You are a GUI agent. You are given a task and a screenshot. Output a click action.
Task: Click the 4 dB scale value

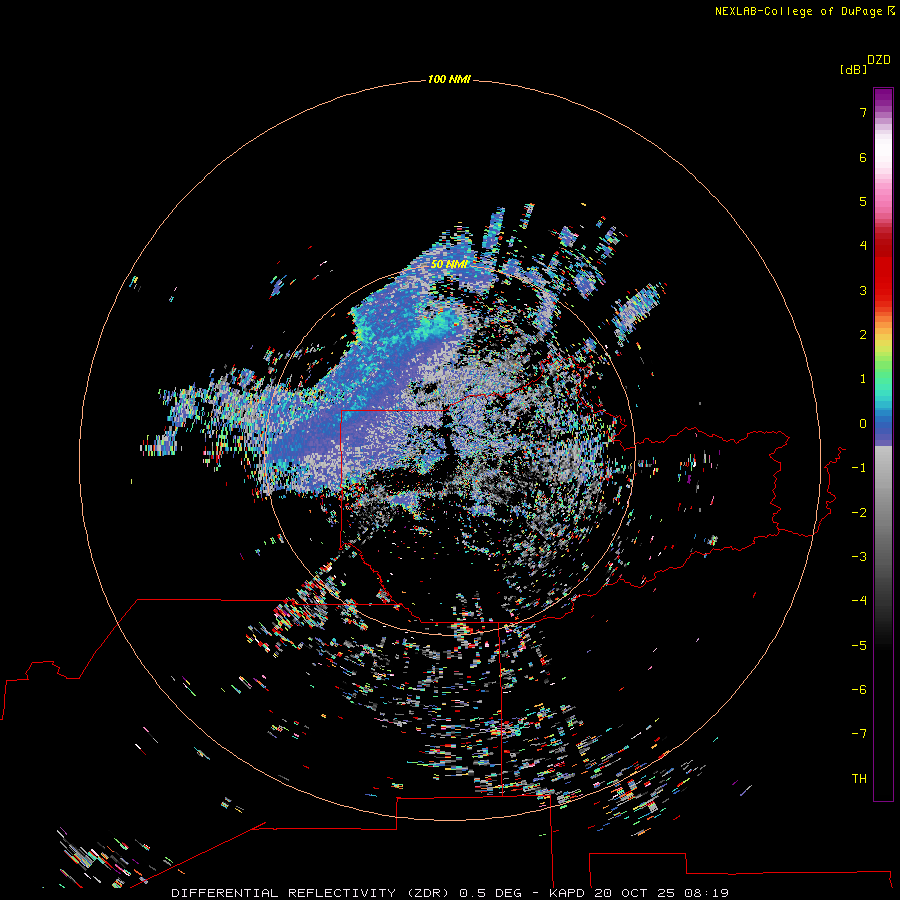(x=863, y=246)
